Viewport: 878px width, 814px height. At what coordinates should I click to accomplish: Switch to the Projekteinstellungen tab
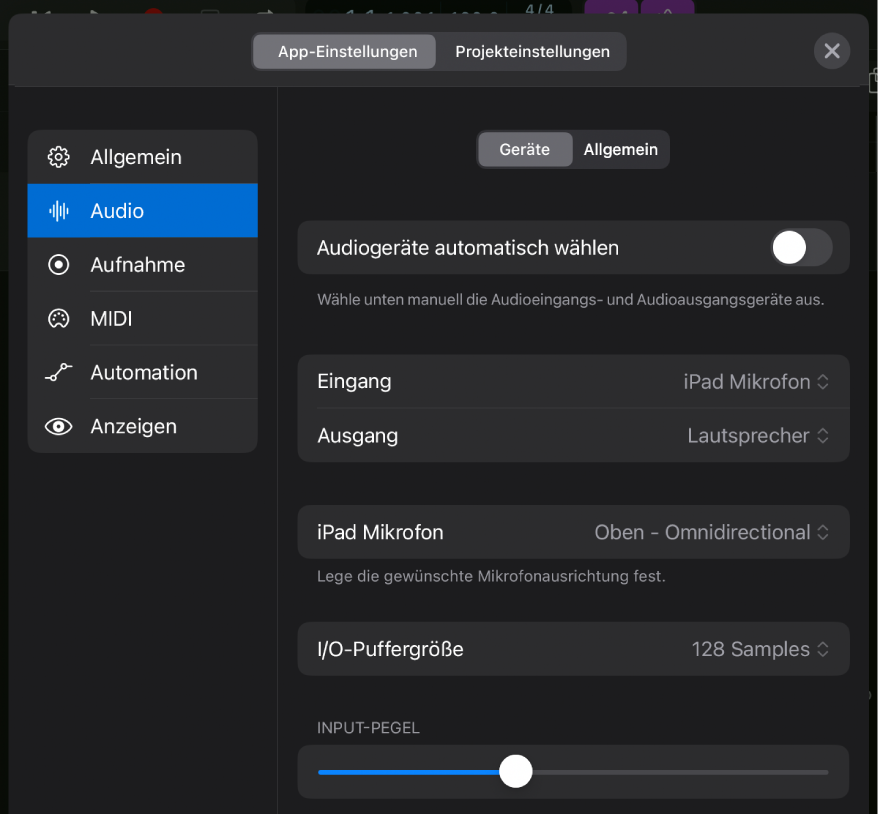point(532,52)
